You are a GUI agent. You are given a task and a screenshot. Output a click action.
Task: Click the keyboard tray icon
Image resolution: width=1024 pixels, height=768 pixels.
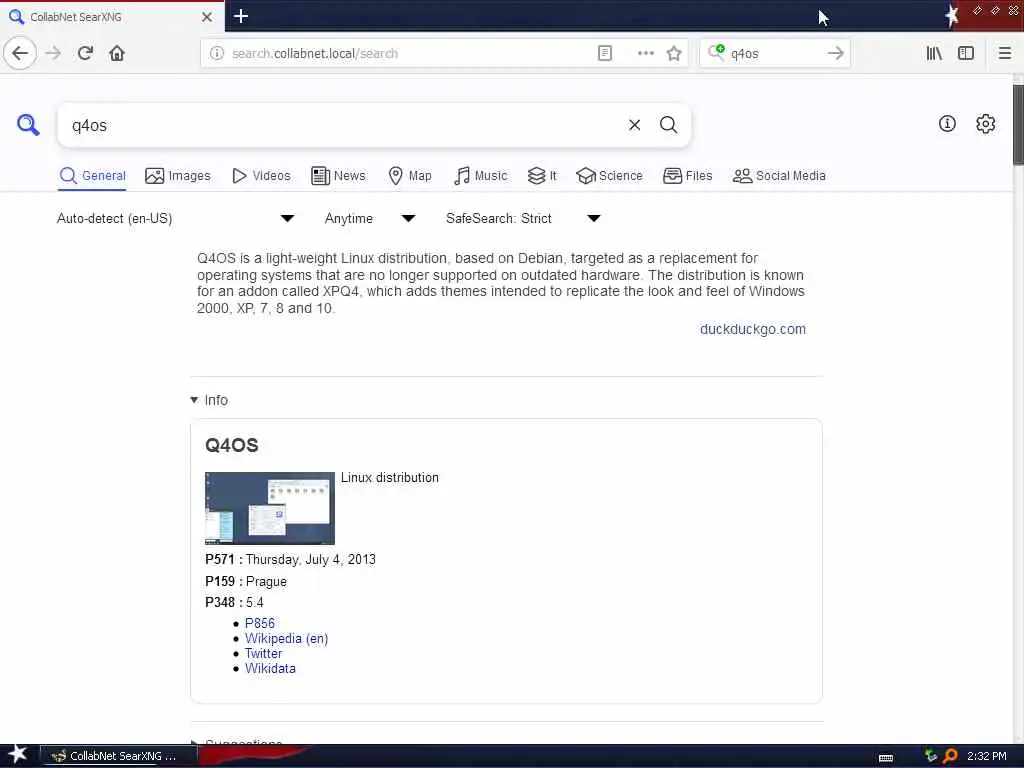tap(886, 757)
